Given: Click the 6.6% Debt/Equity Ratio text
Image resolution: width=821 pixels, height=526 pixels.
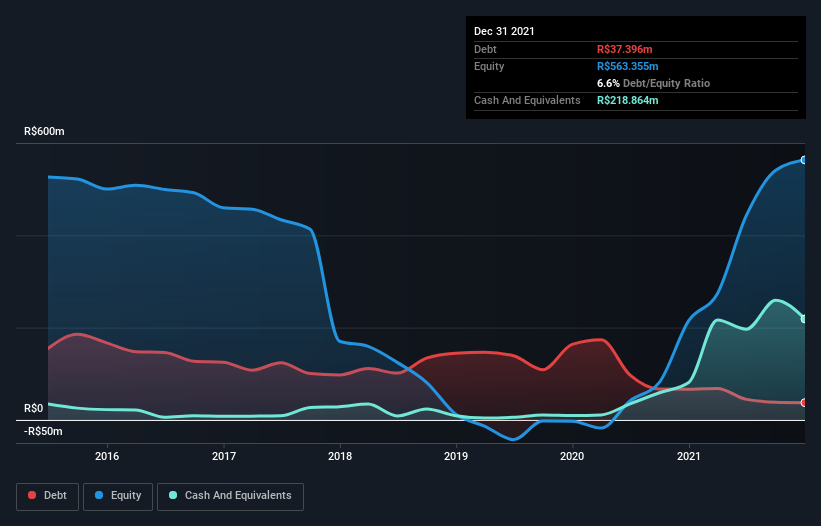Looking at the screenshot, I should pos(653,83).
